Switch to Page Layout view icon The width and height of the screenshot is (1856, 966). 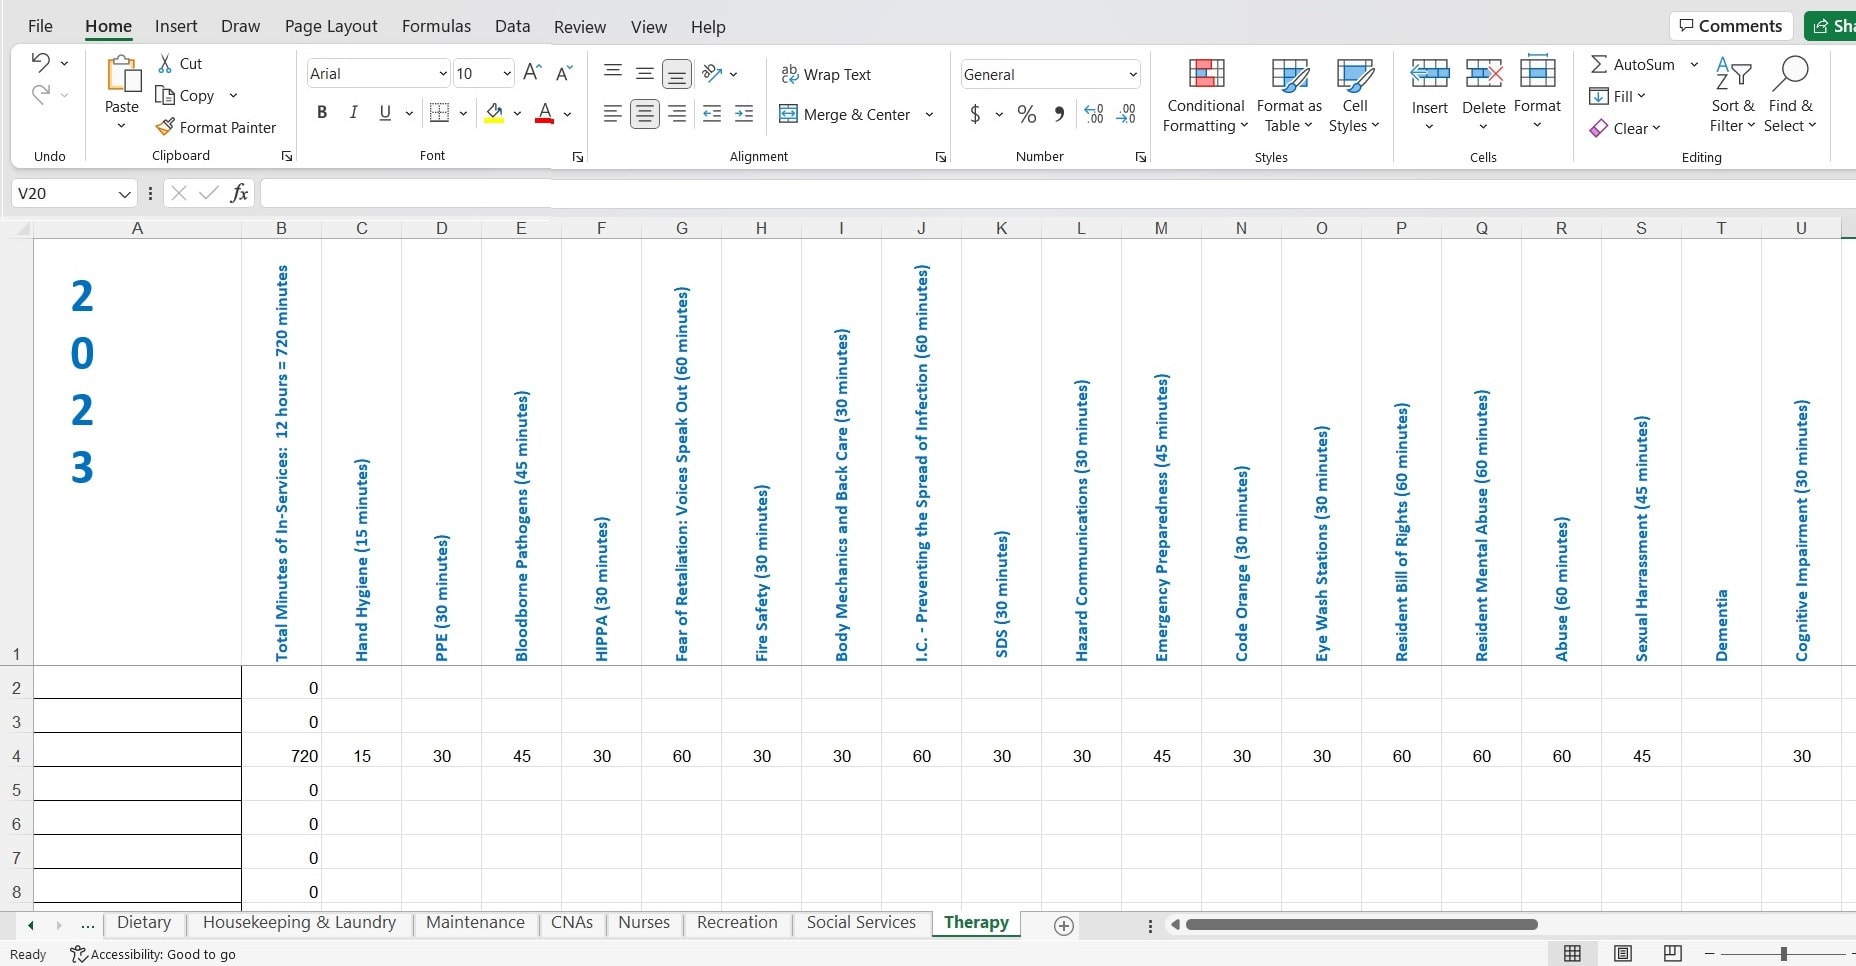tap(1623, 954)
